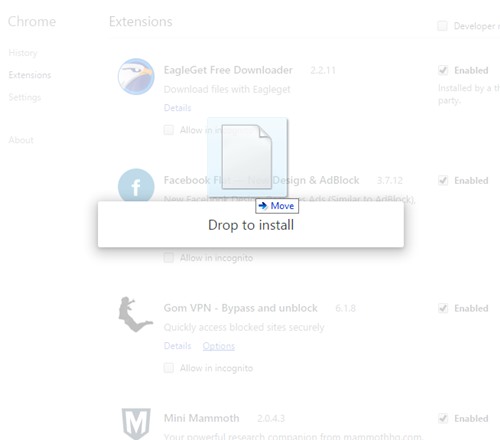Click version number 6.1.8
Viewport: 500px width, 440px height.
345,308
